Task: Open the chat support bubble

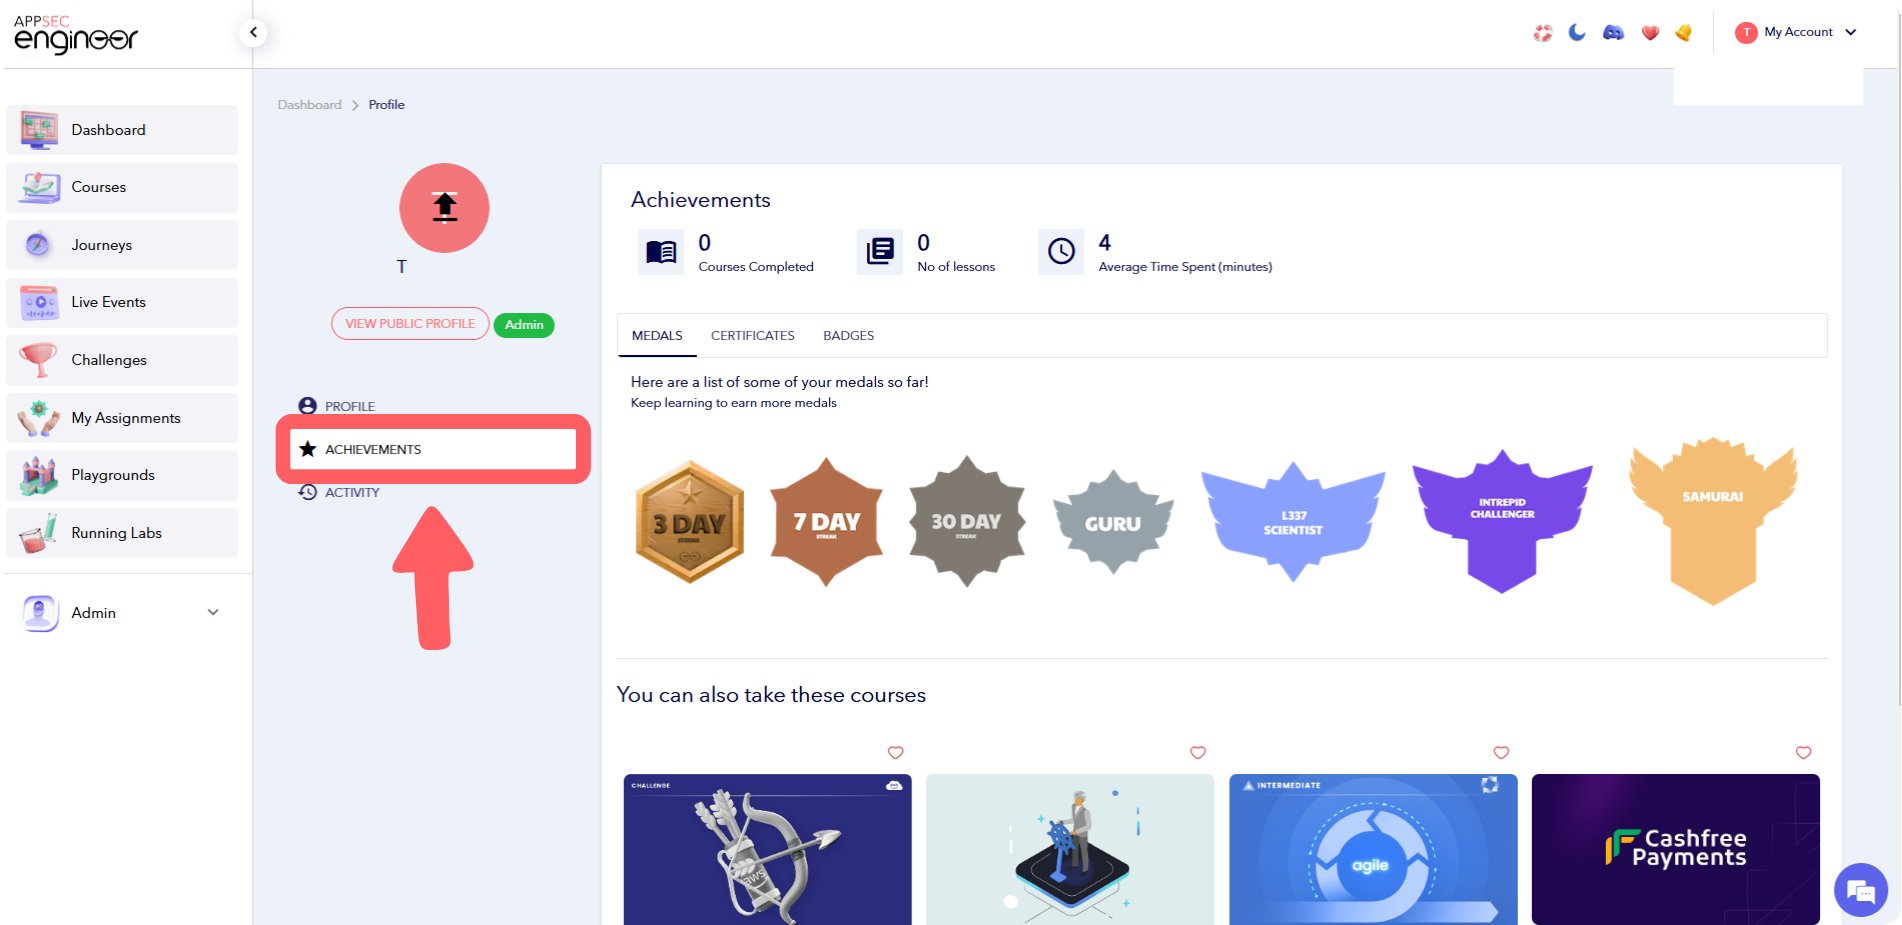Action: (x=1860, y=889)
